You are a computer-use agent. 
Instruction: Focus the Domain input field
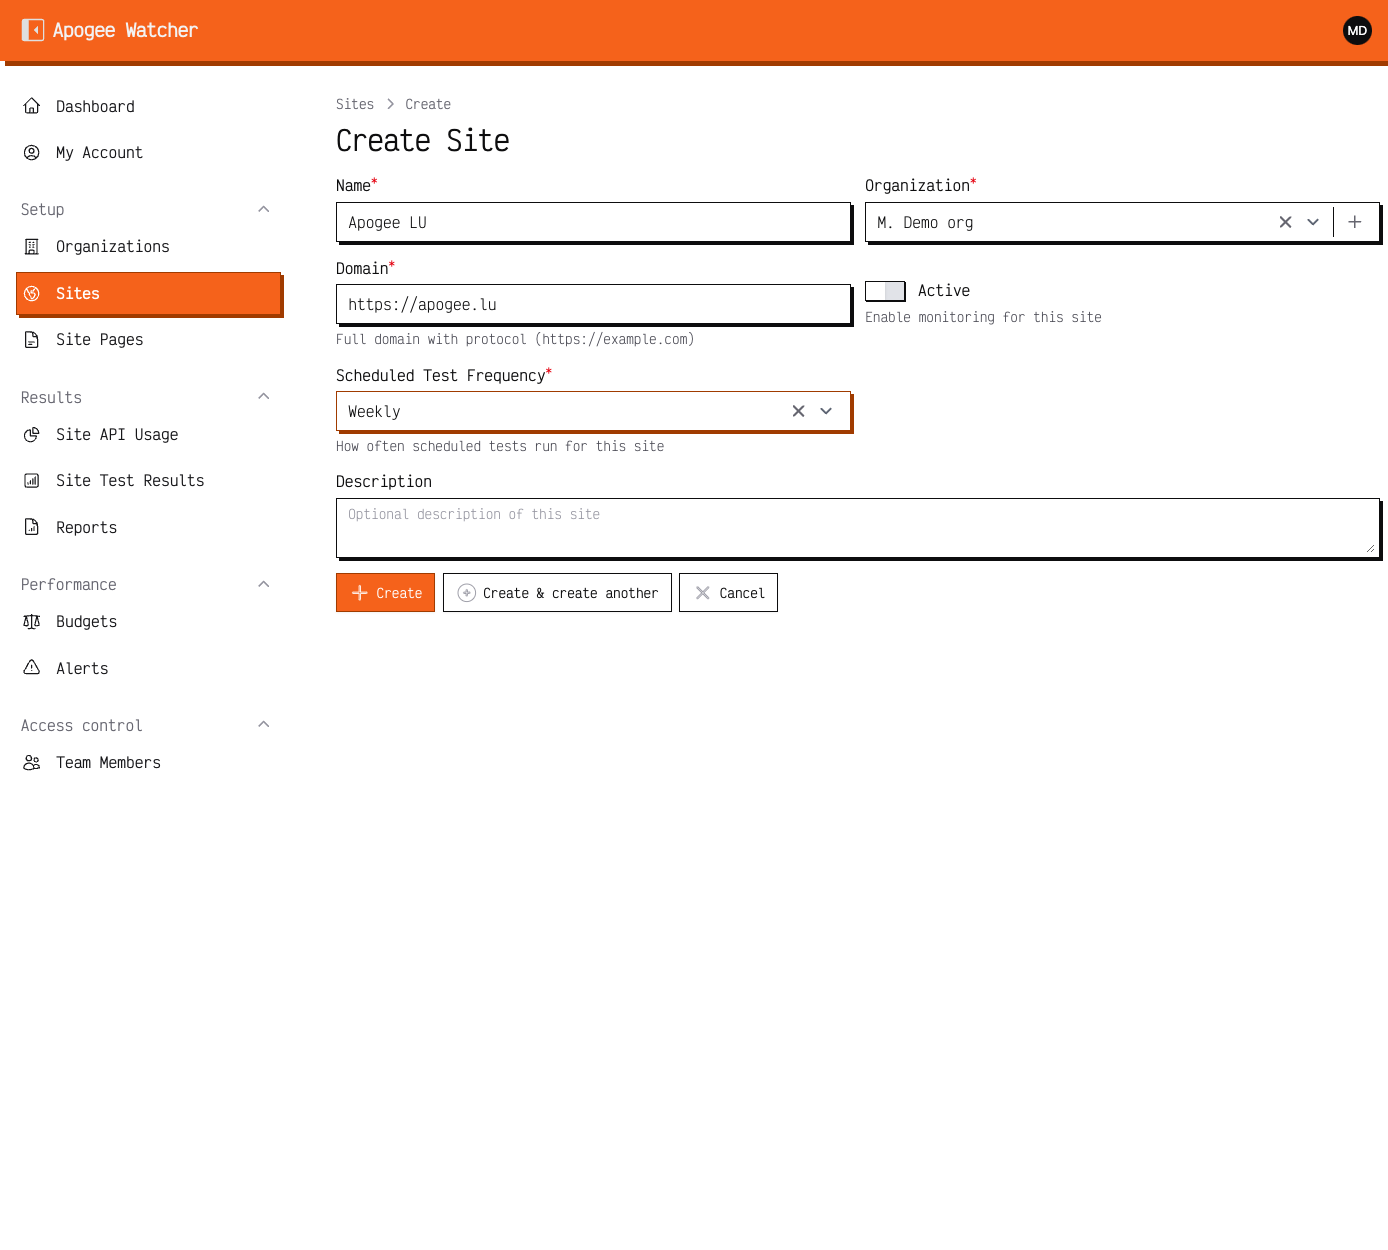[x=594, y=305]
